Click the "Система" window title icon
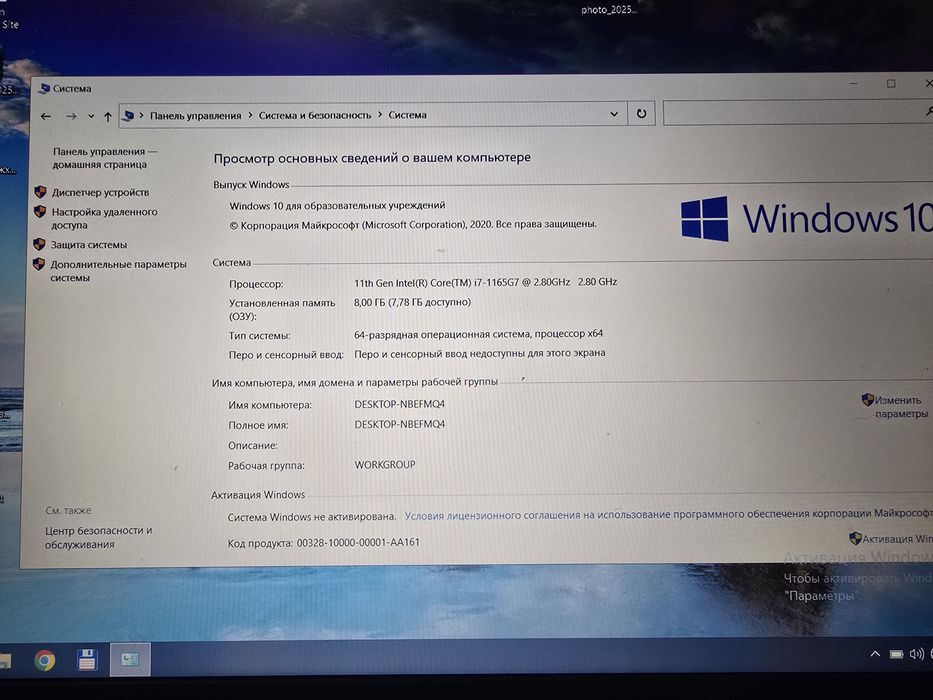This screenshot has width=933, height=700. [x=44, y=89]
